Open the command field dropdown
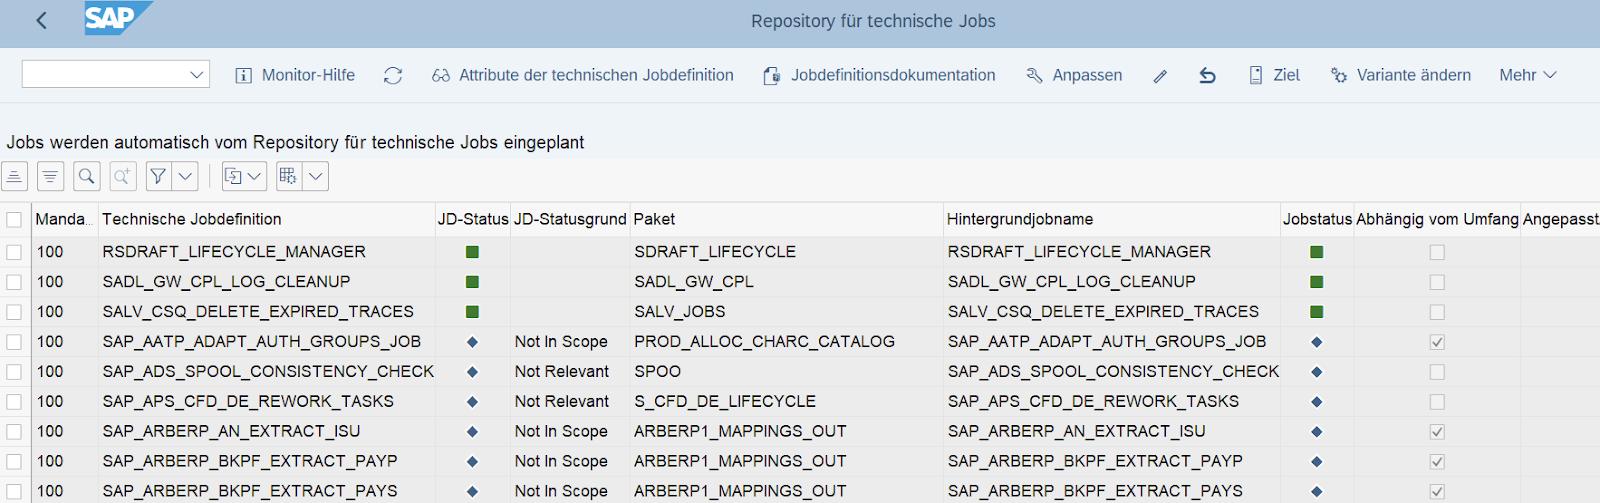Viewport: 1600px width, 503px height. point(196,75)
